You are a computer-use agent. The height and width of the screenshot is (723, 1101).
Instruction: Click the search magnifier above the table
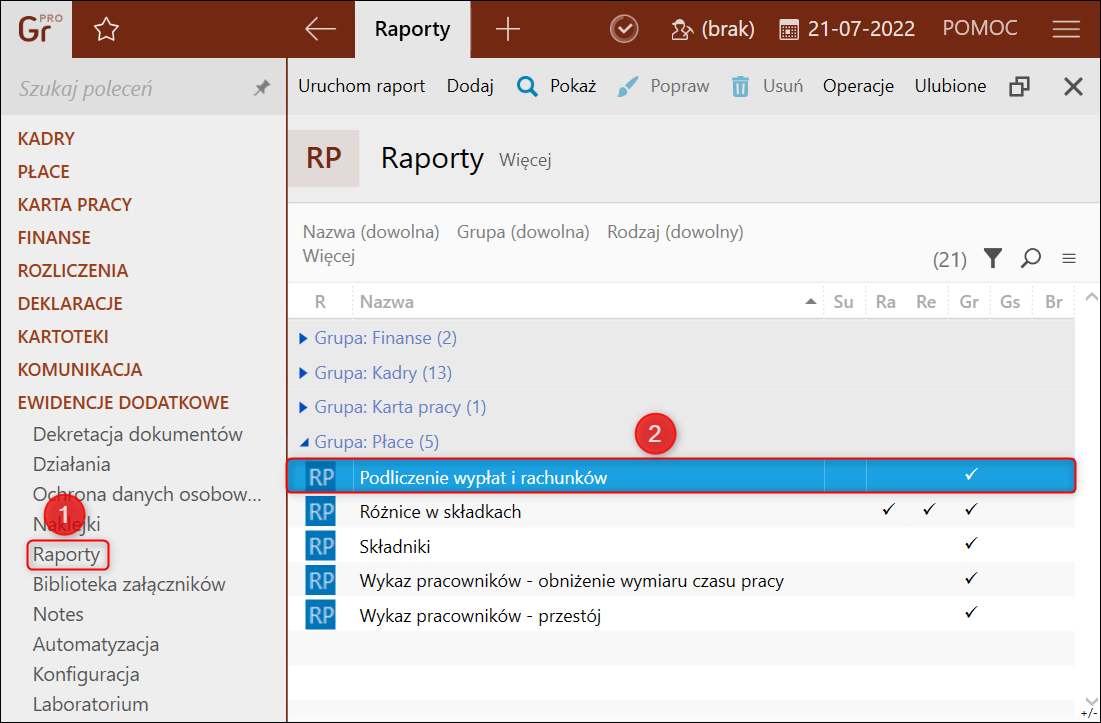point(1030,259)
